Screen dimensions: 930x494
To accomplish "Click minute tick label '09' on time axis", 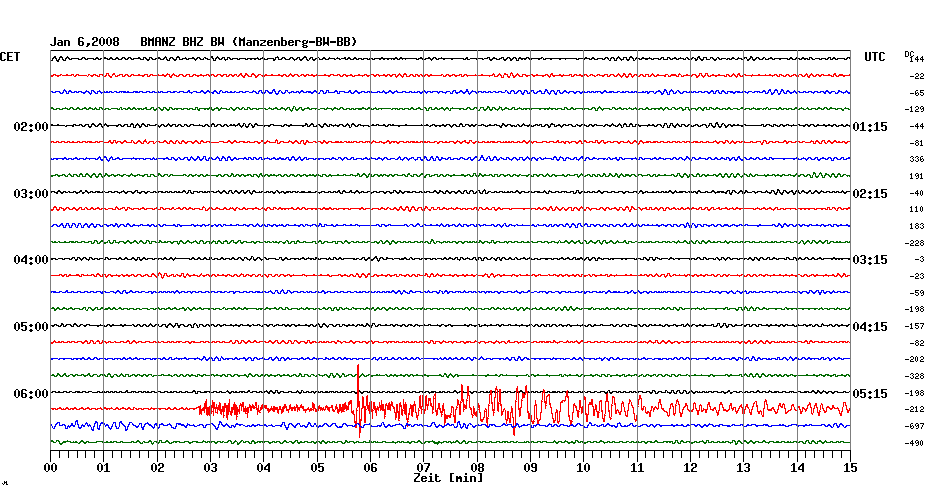I will pyautogui.click(x=531, y=468).
